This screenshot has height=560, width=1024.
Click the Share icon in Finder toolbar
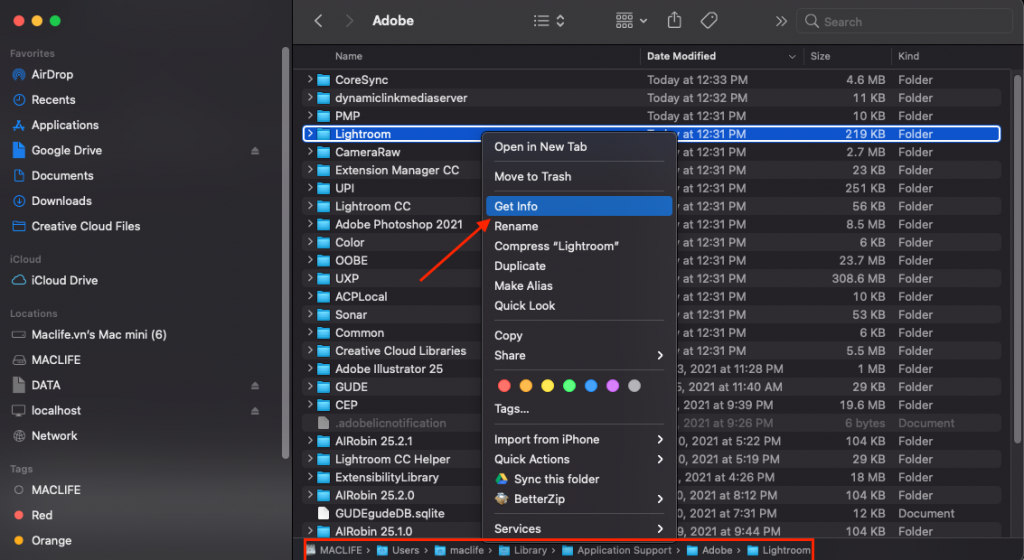[674, 20]
